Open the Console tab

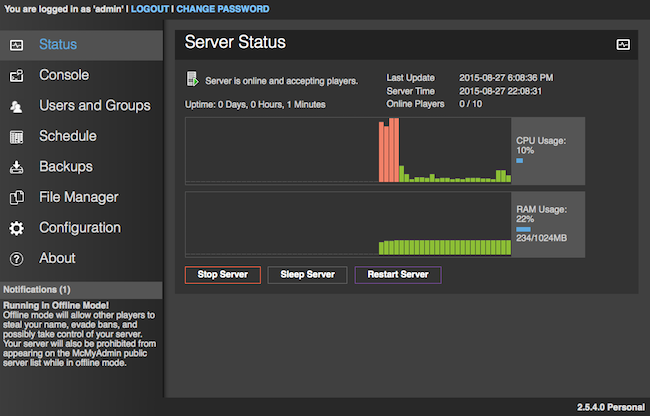[64, 75]
